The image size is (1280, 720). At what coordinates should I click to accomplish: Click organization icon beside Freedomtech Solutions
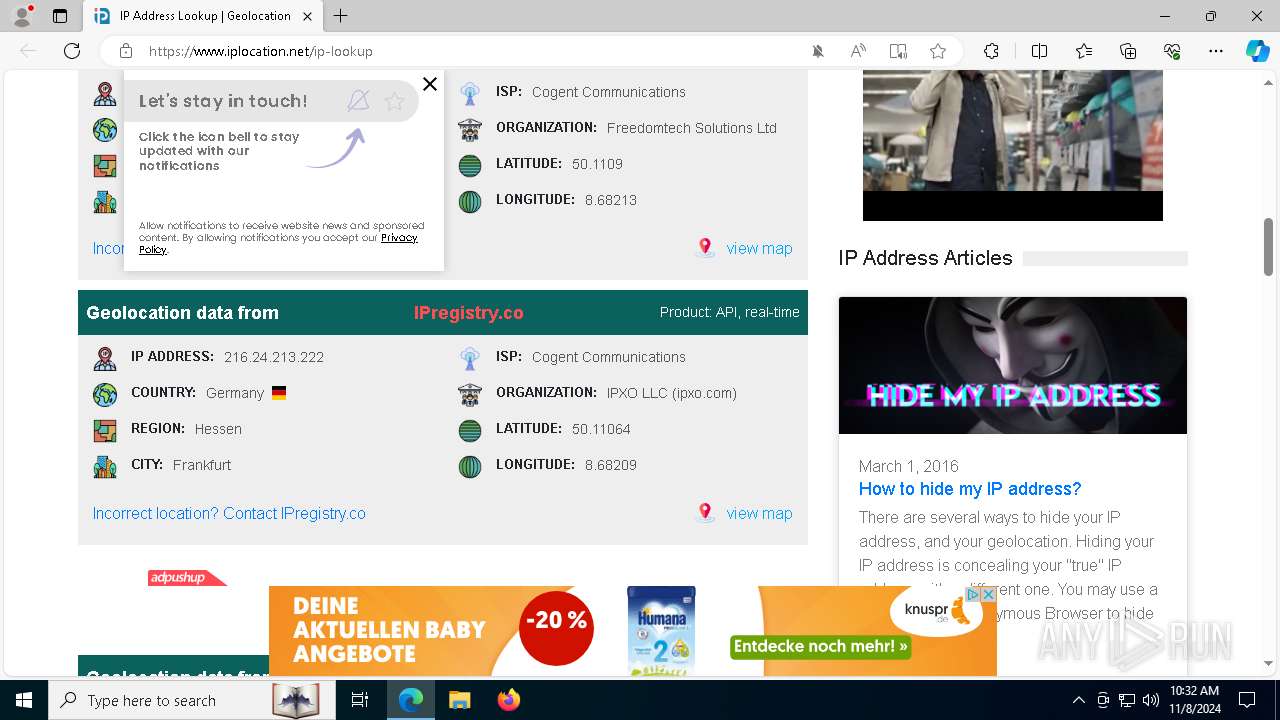[x=470, y=130]
